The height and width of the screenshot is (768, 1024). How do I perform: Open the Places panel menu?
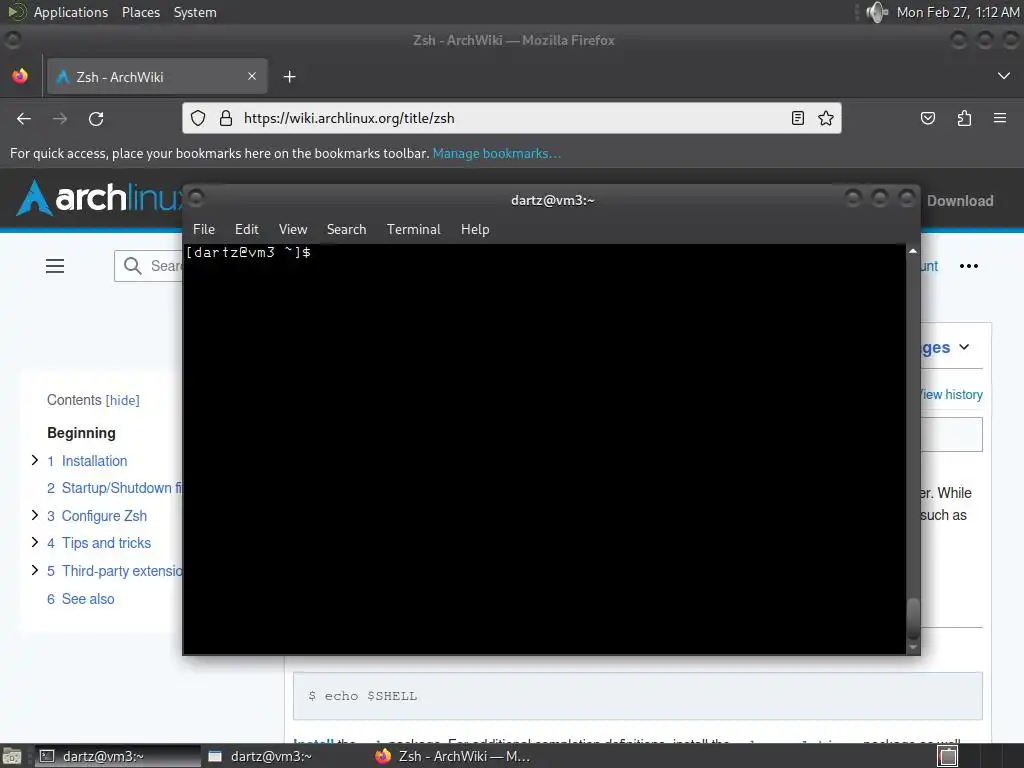coord(140,12)
